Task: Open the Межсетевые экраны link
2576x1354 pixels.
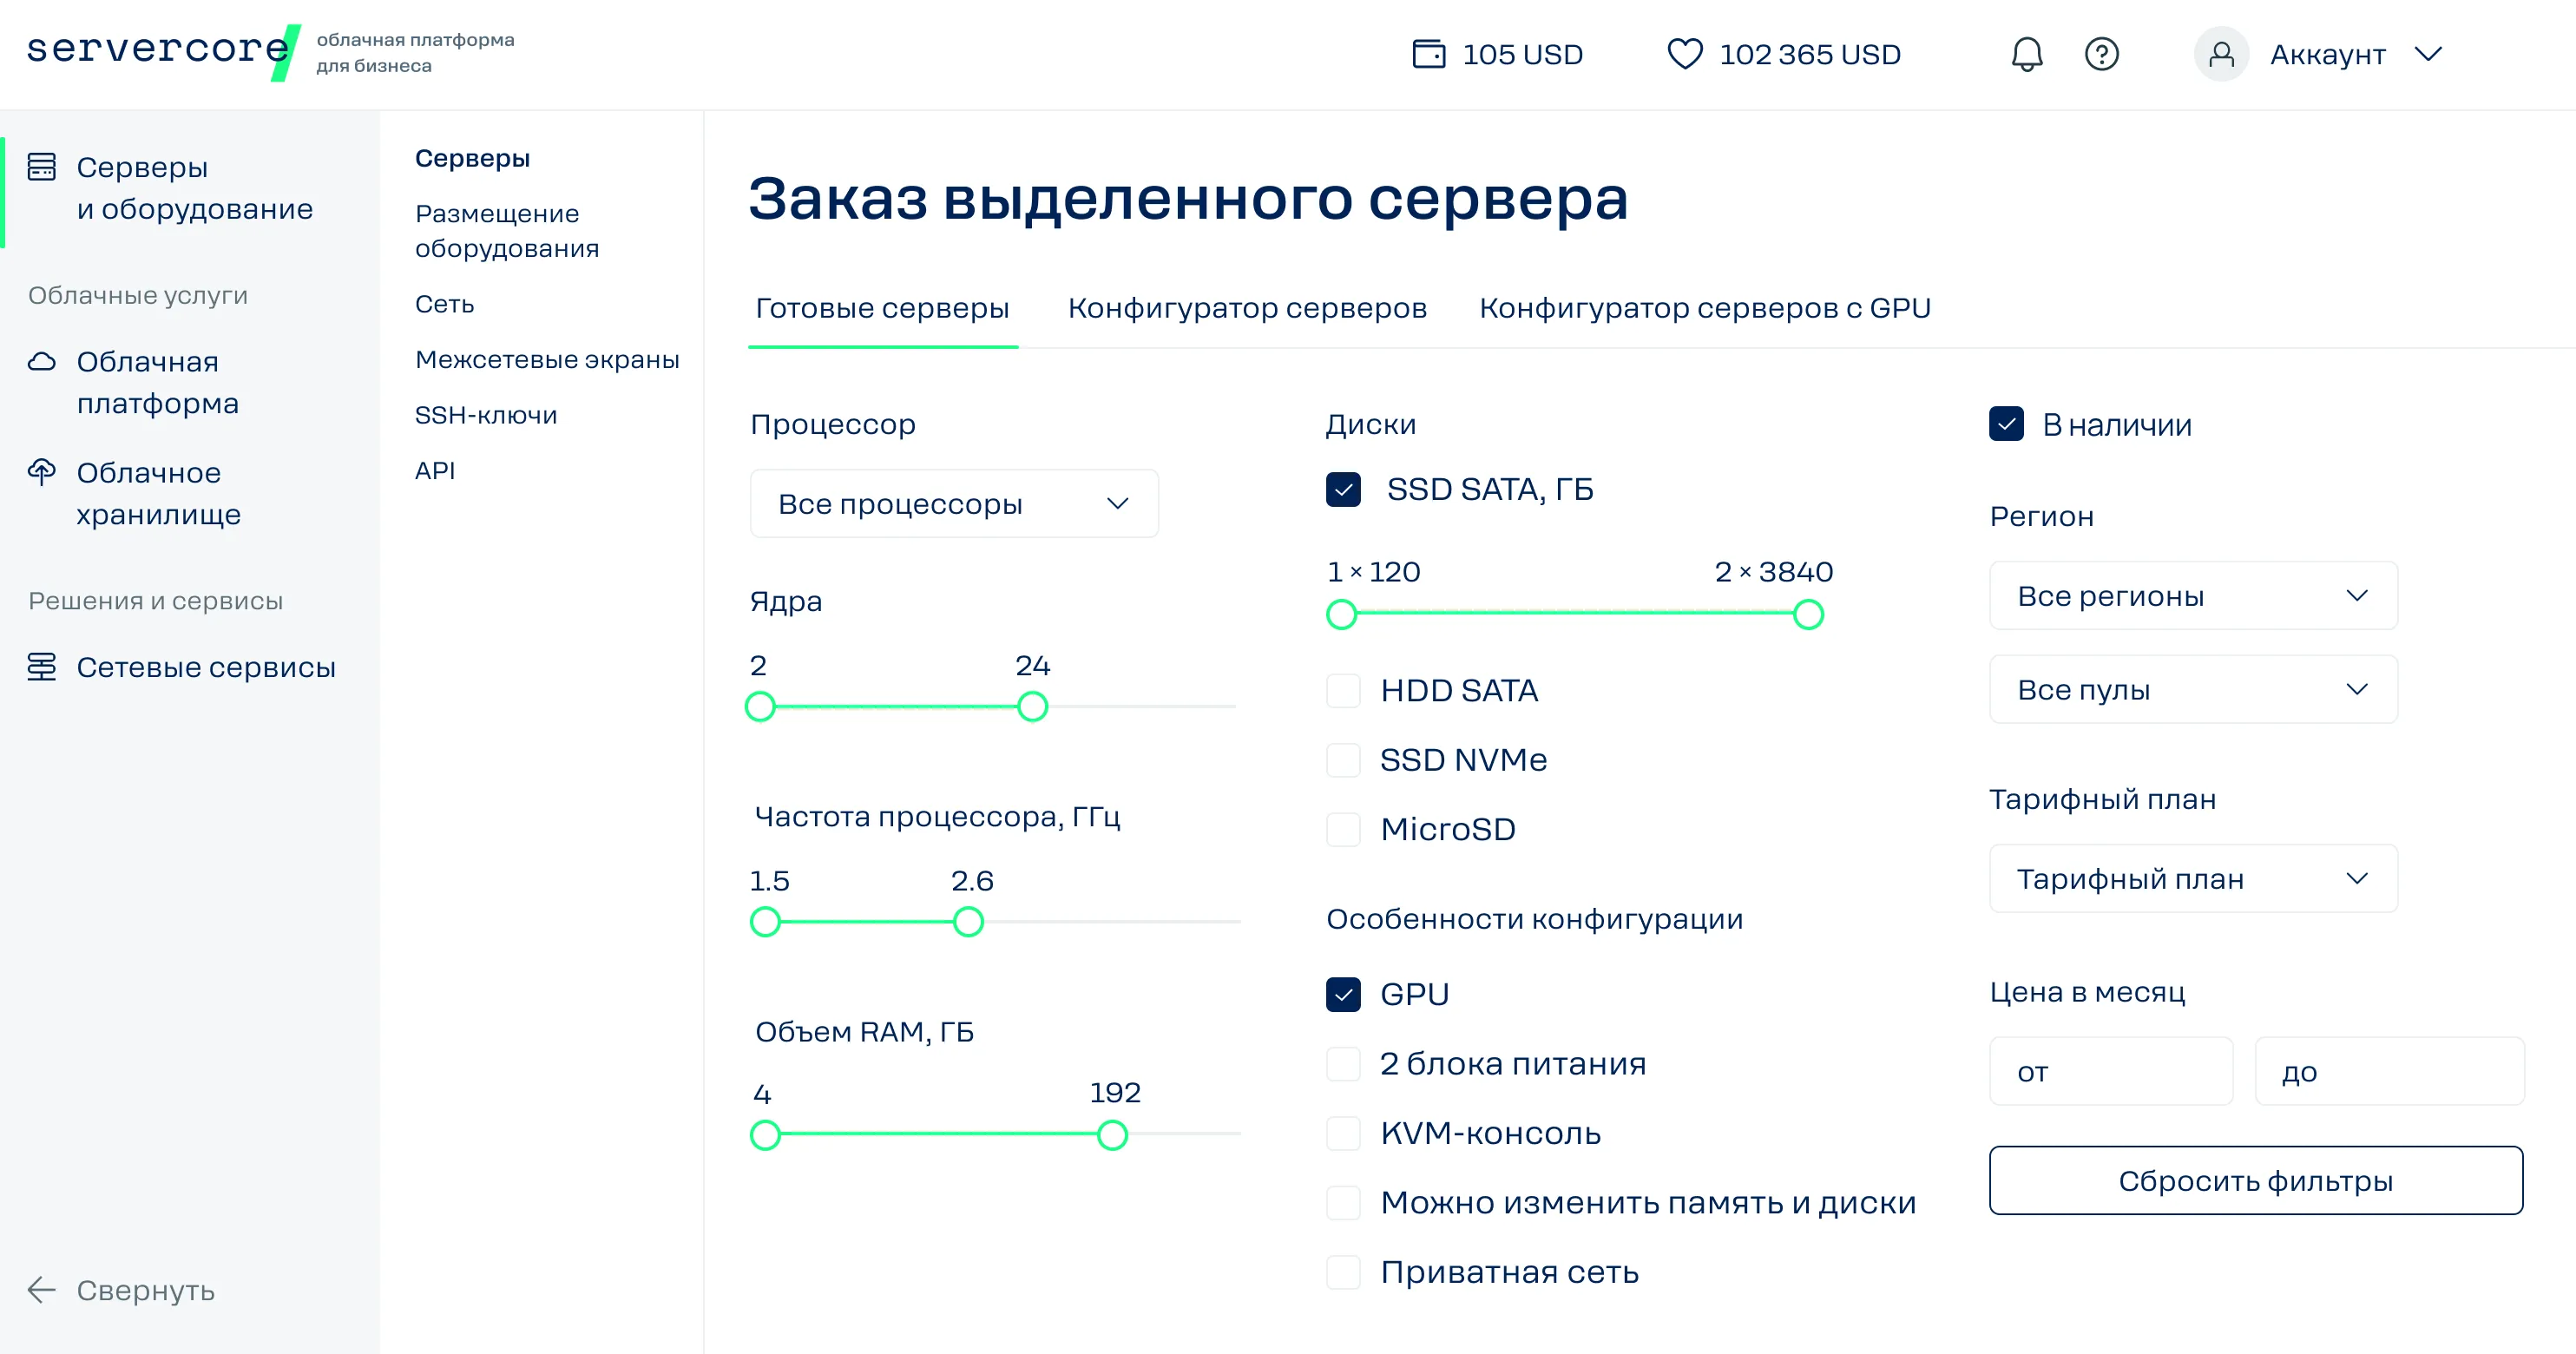Action: coord(547,359)
